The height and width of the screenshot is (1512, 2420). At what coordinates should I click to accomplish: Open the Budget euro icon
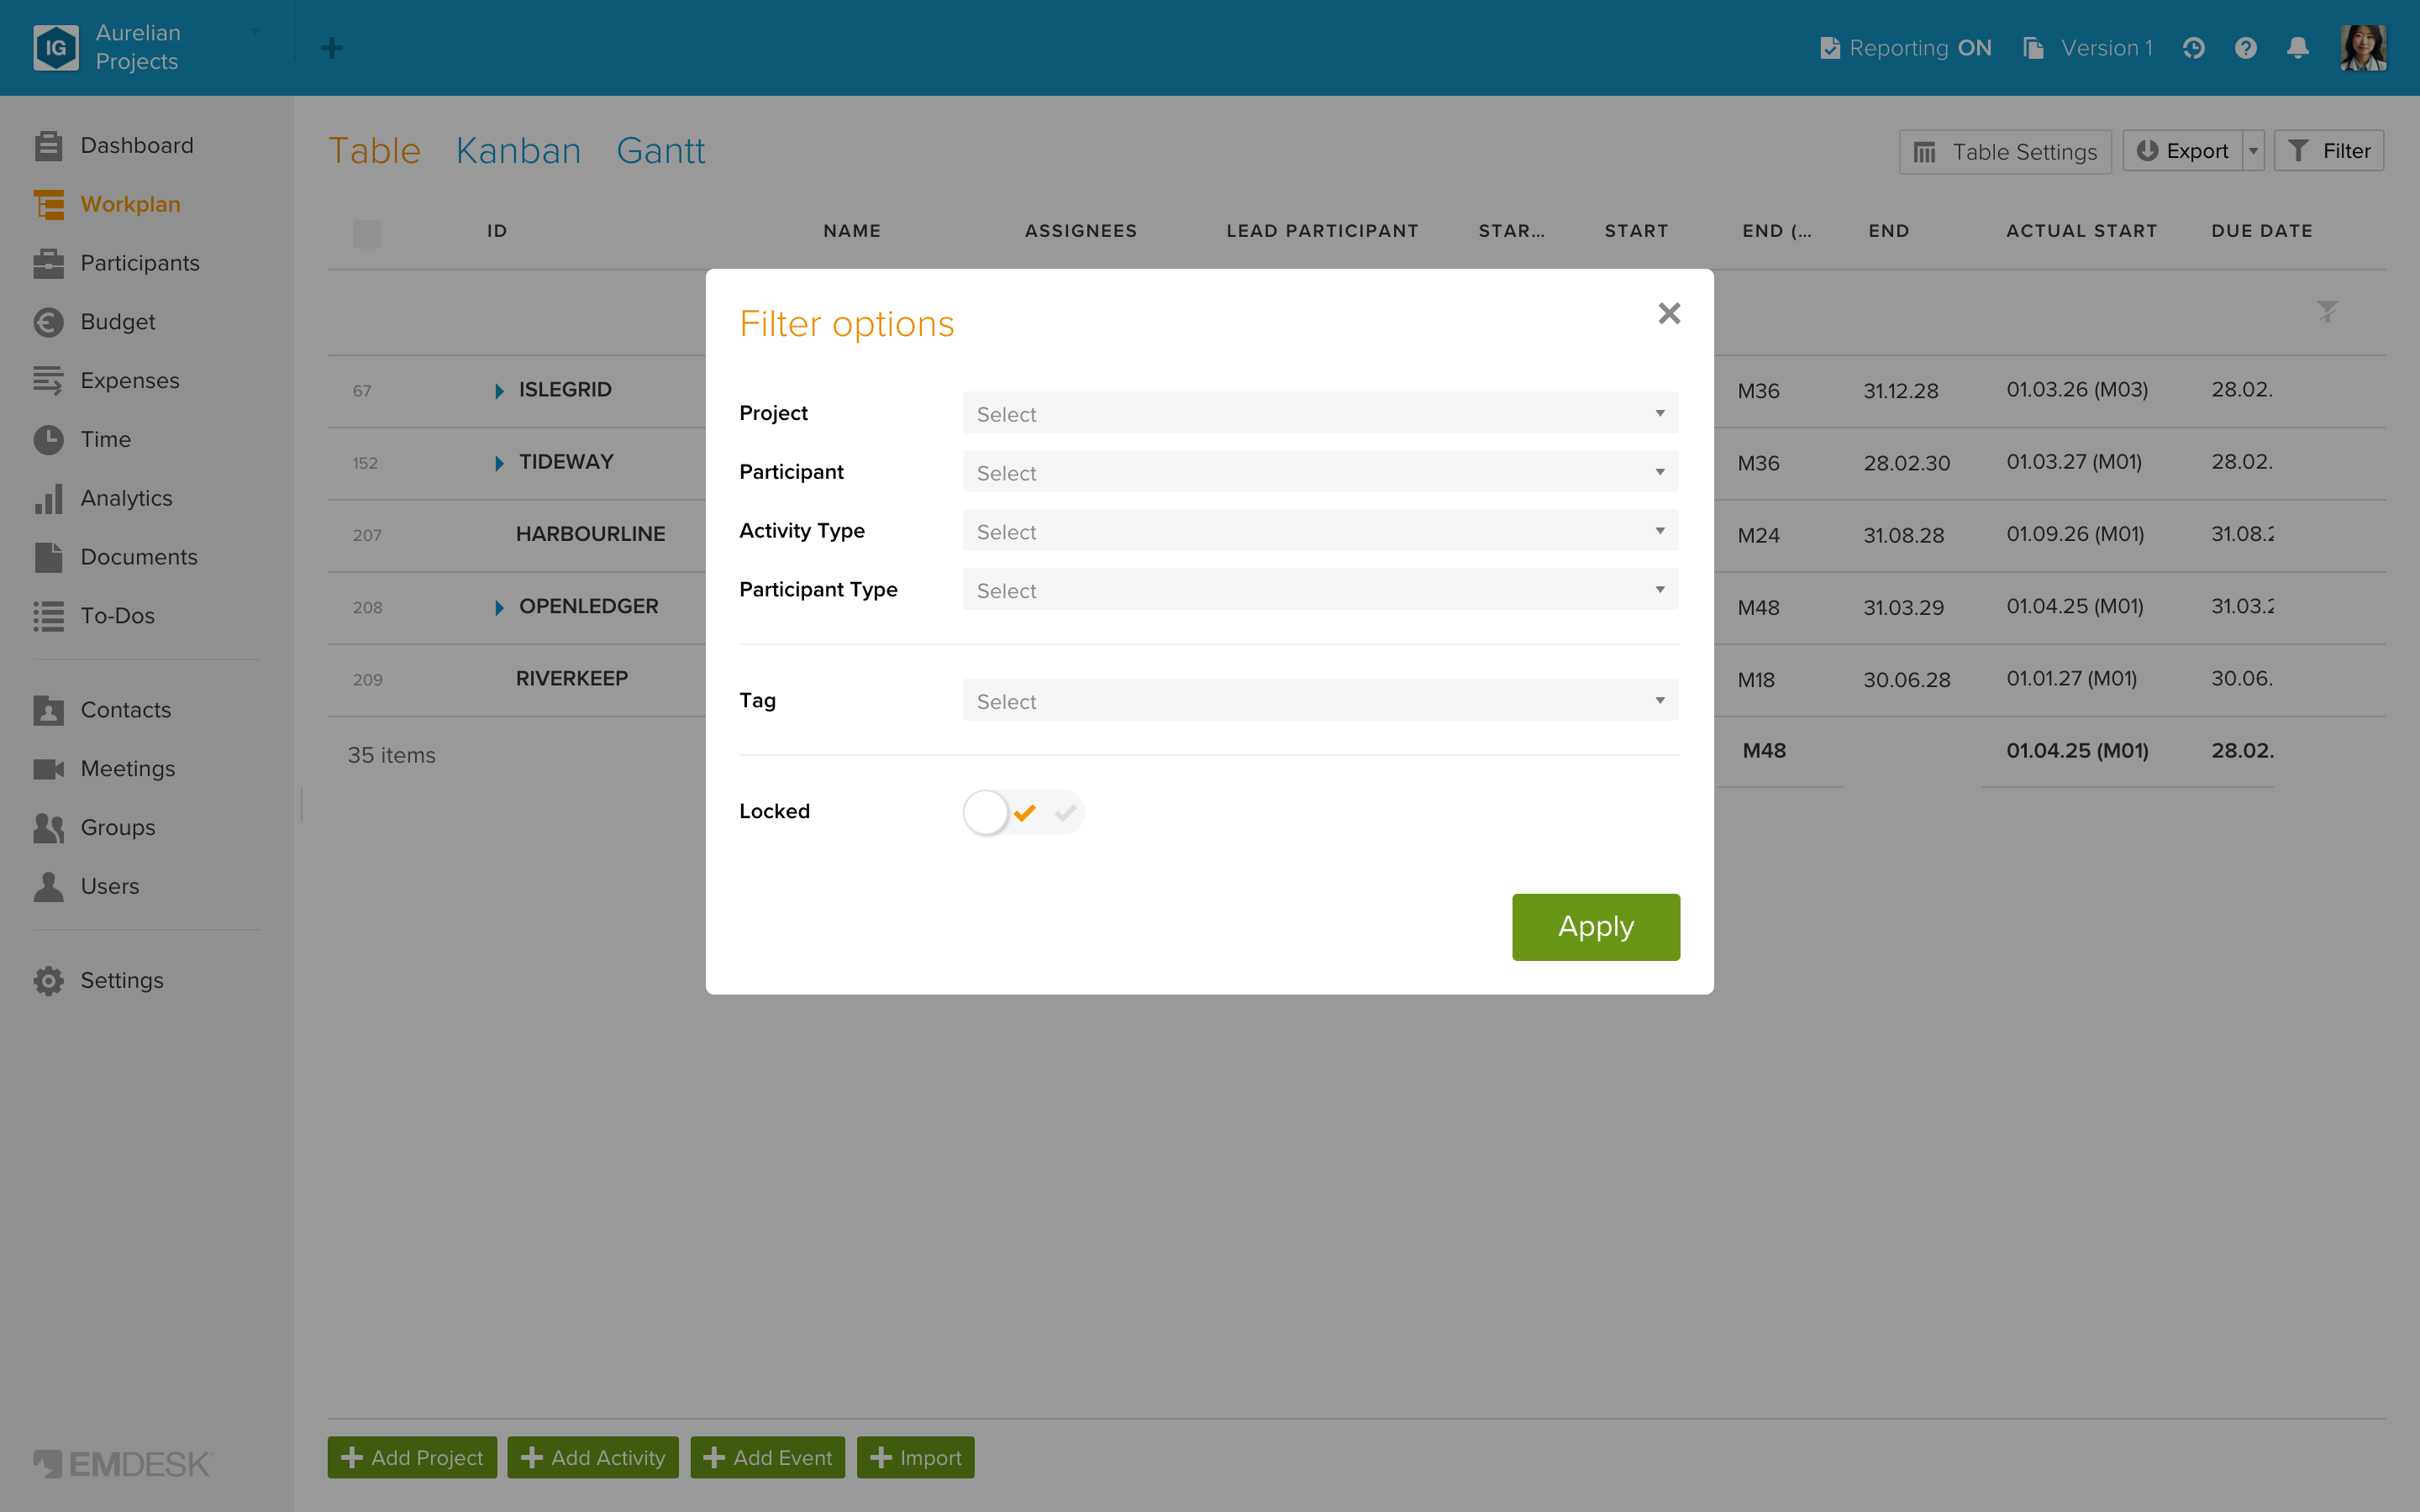click(x=48, y=322)
